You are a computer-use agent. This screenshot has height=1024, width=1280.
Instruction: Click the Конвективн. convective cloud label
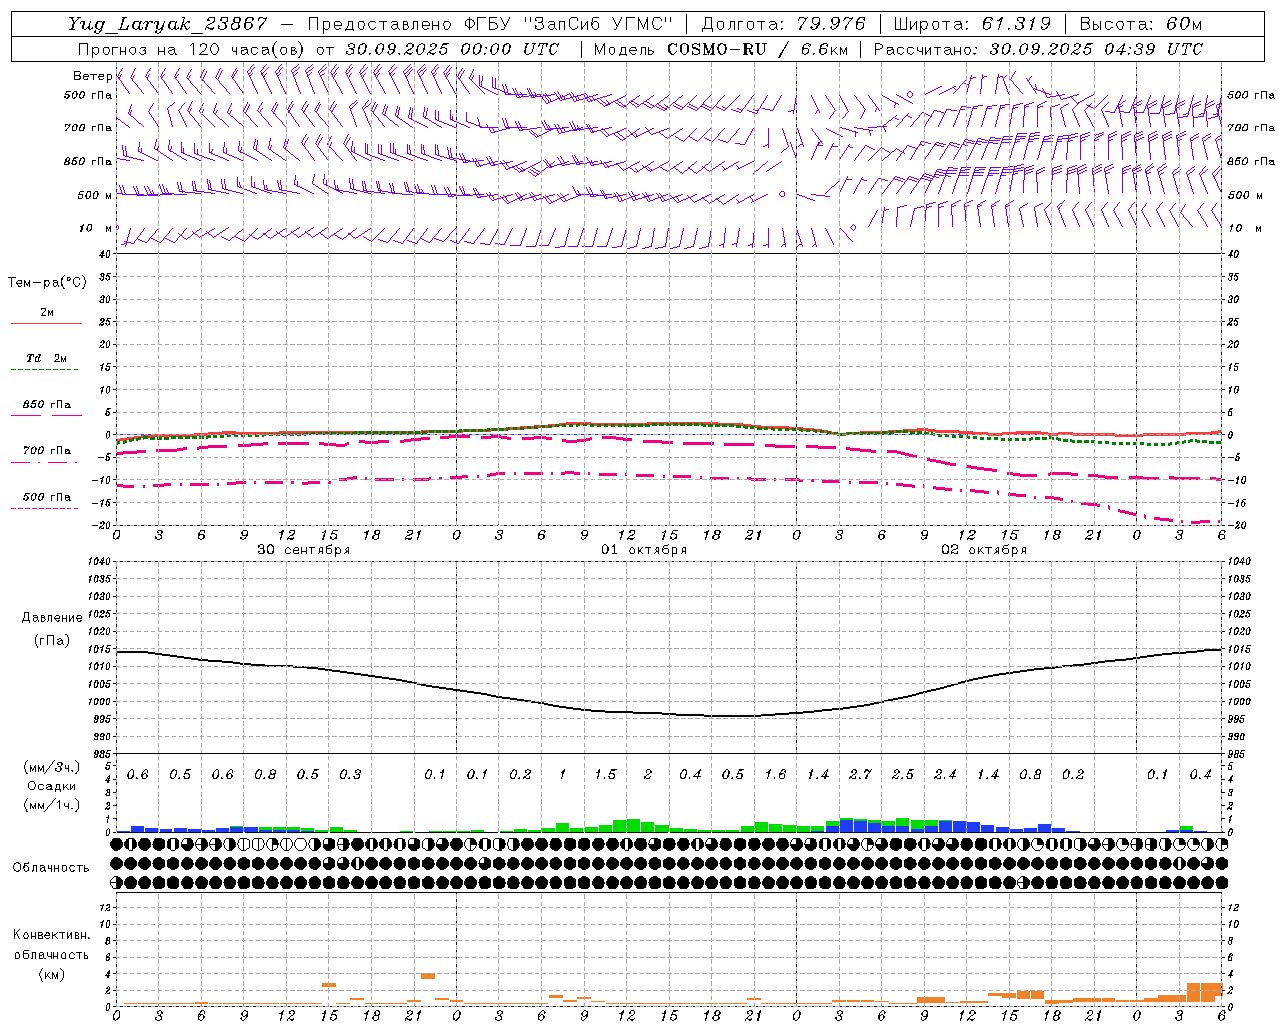(x=51, y=935)
